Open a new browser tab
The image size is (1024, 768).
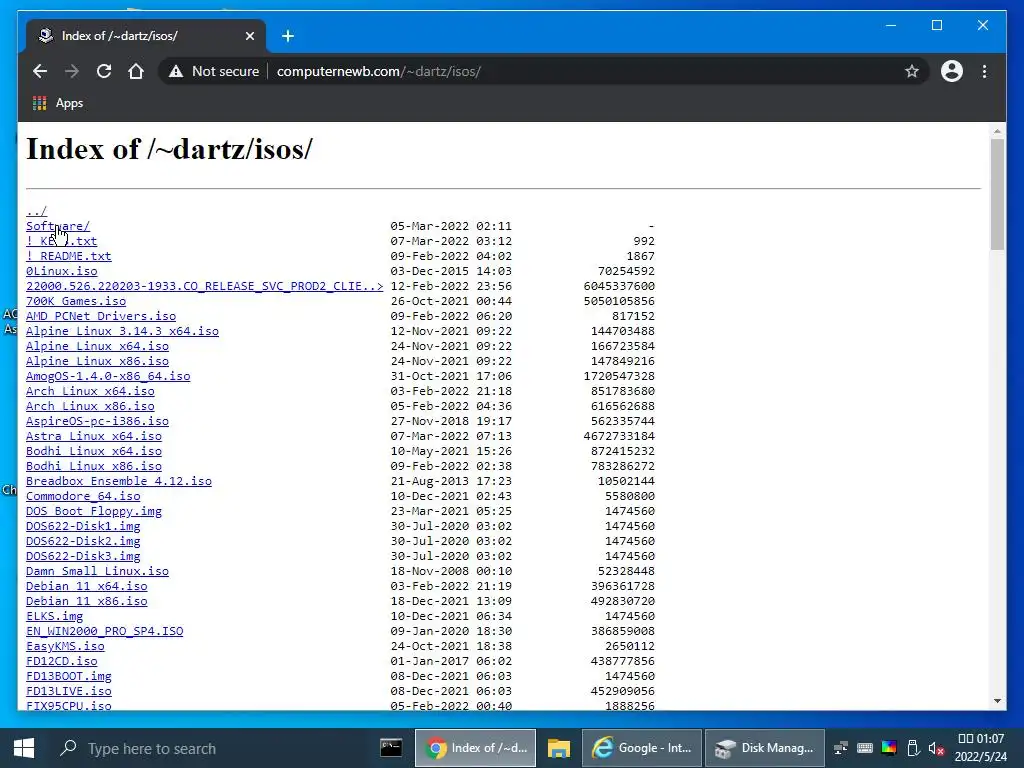(288, 36)
